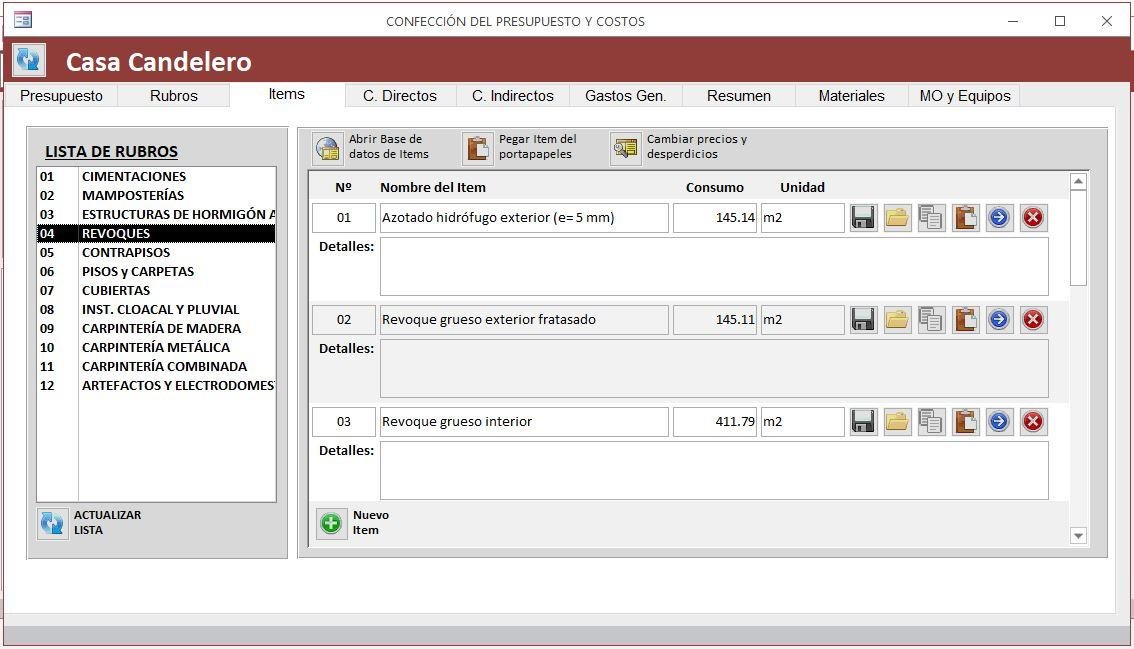Click the app icon in the title bar

point(22,20)
